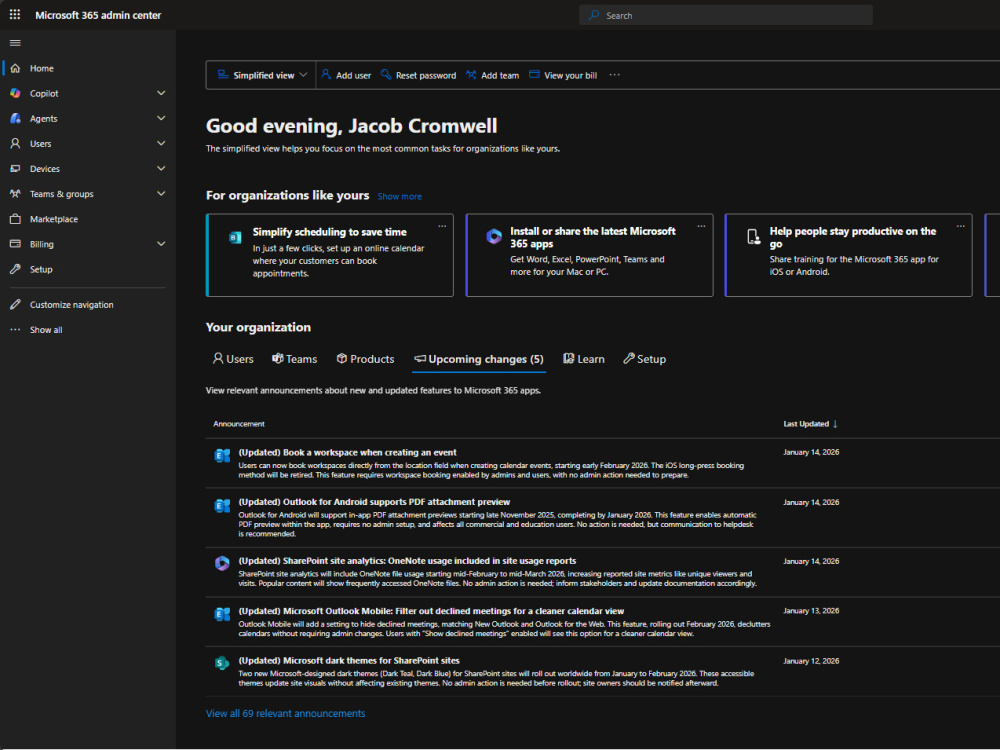Open the Simplified view dropdown

click(x=262, y=75)
